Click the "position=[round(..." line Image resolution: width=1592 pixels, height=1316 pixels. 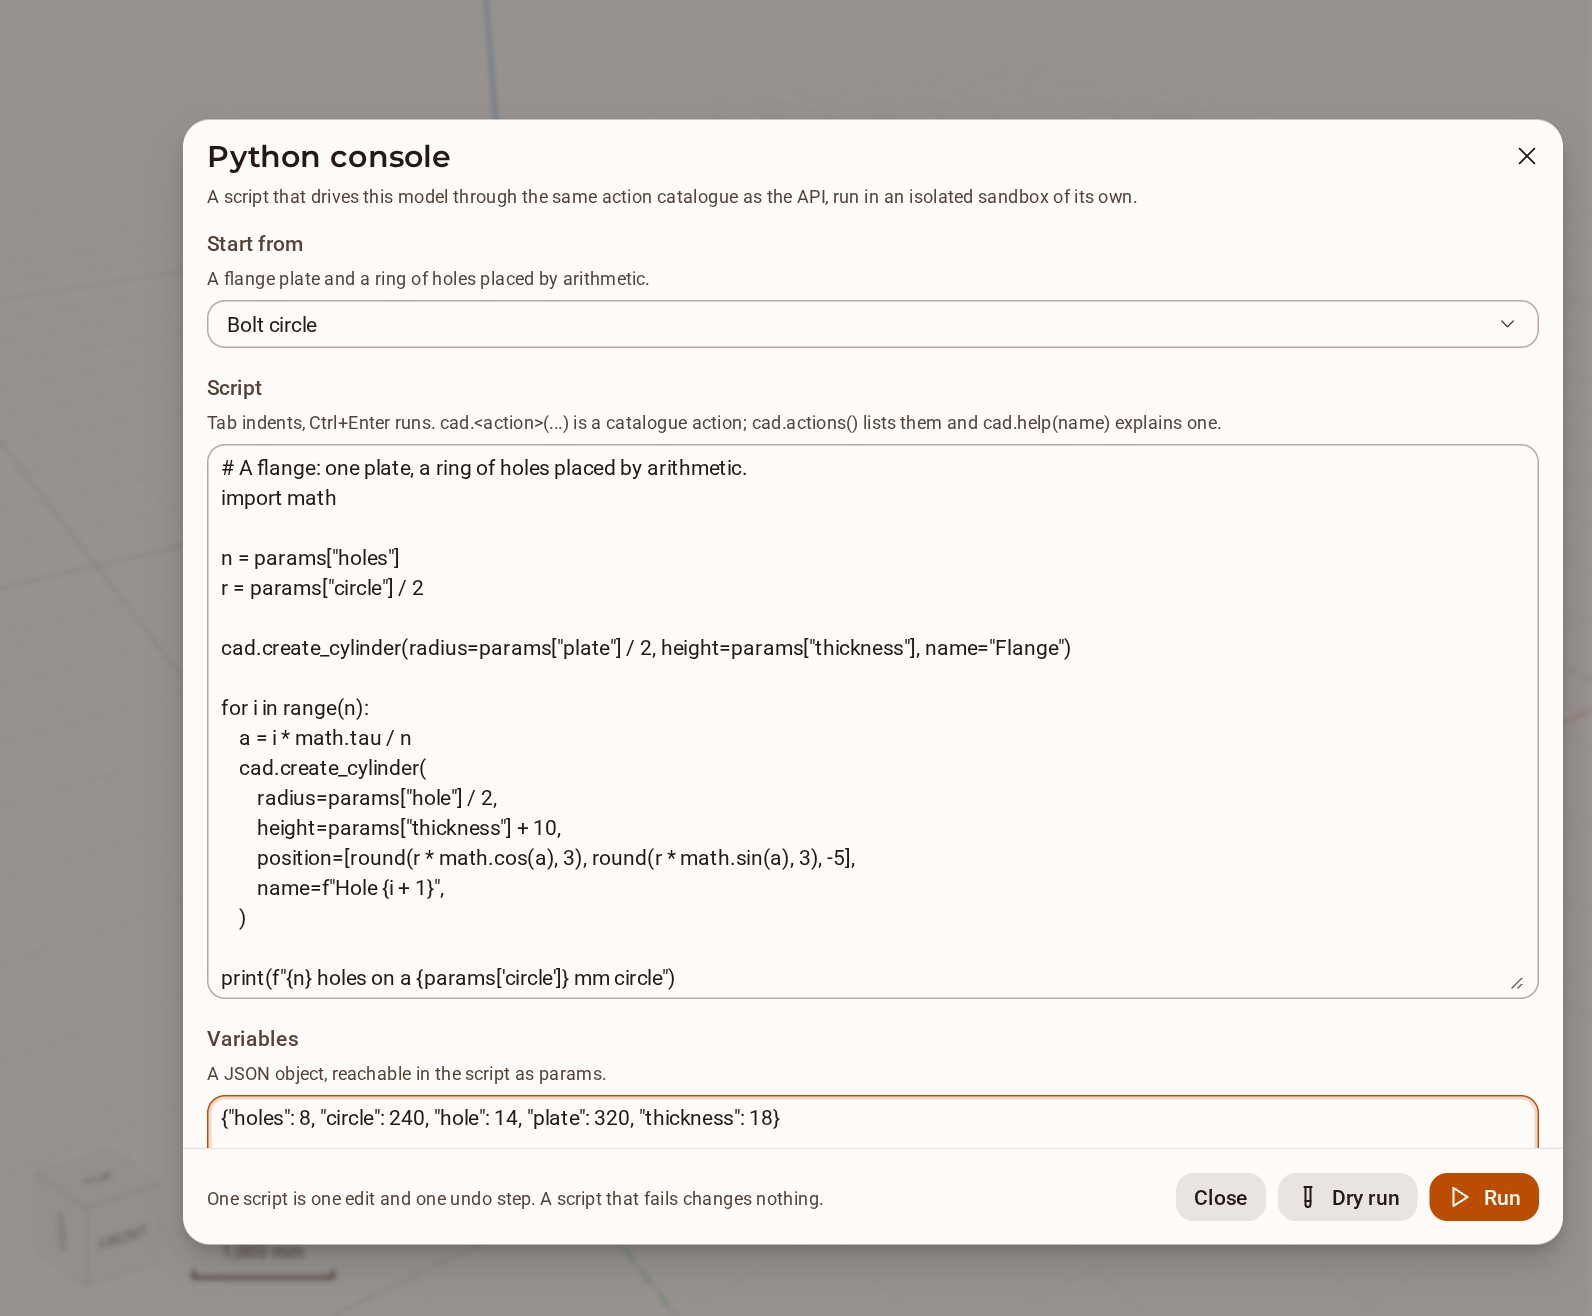pos(556,858)
